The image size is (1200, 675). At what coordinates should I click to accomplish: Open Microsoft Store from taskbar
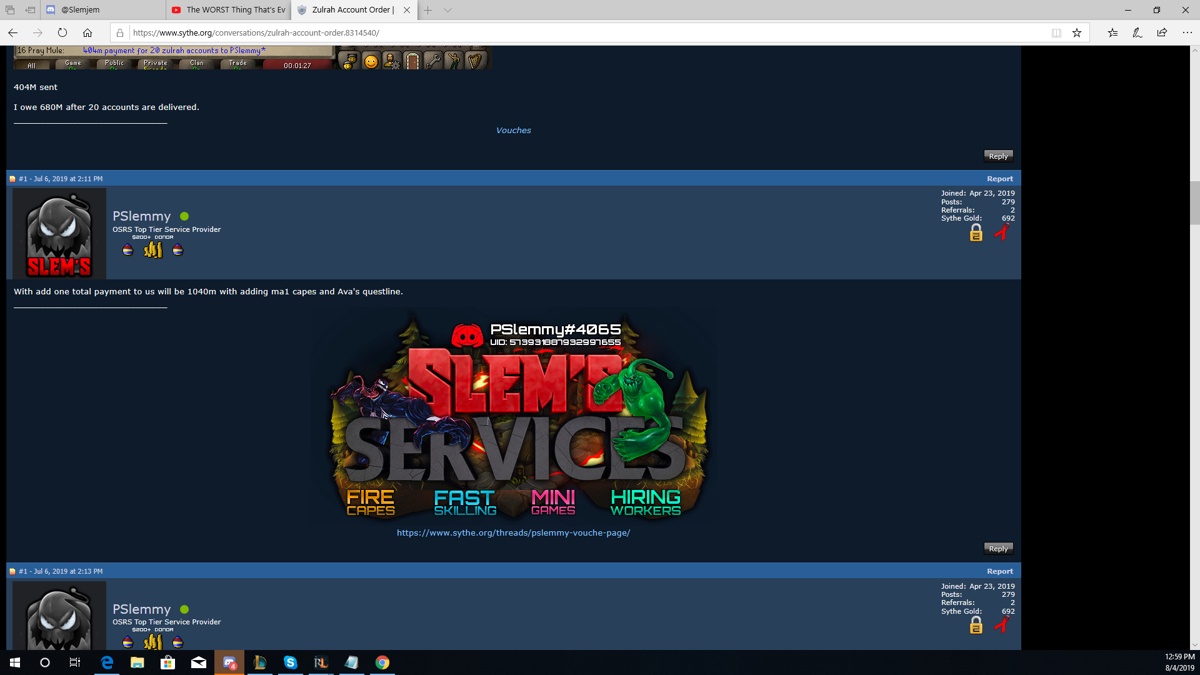(x=168, y=662)
